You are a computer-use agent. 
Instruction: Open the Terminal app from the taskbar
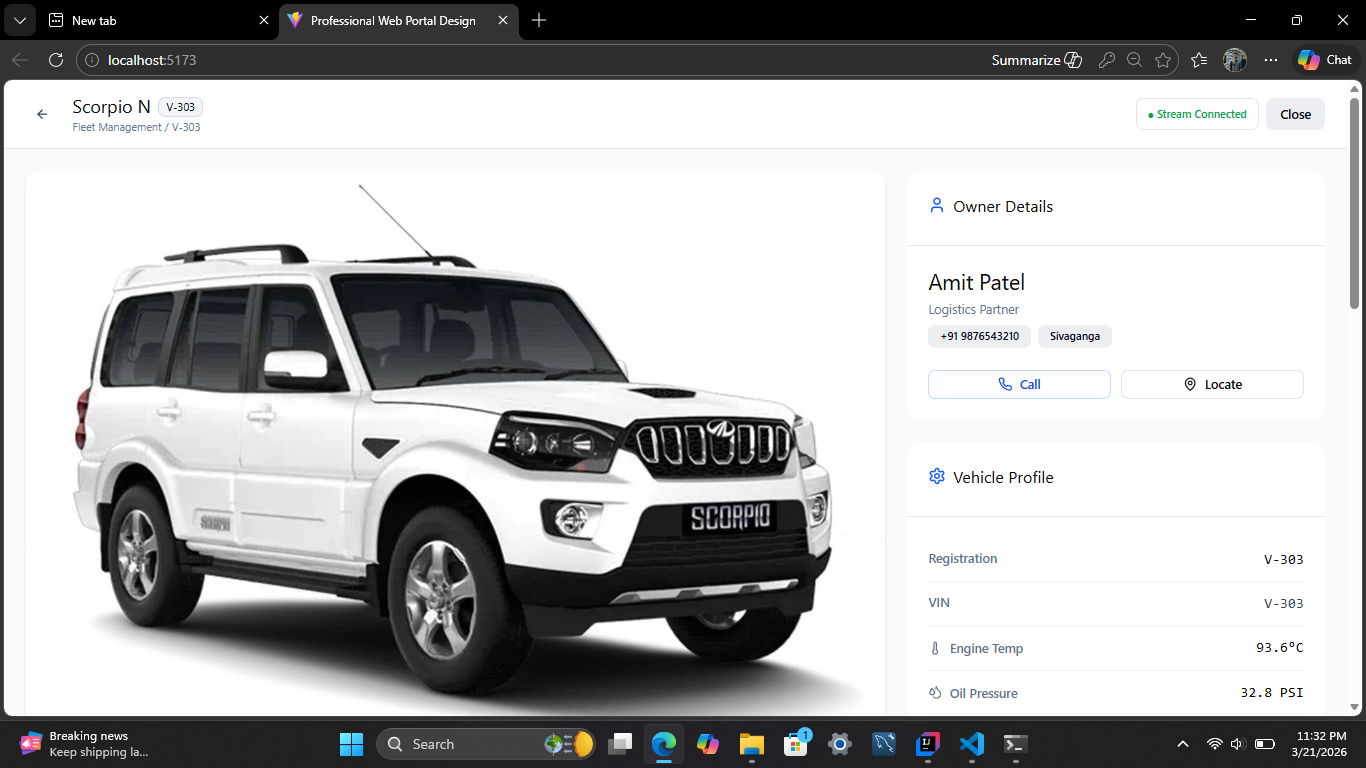1015,744
